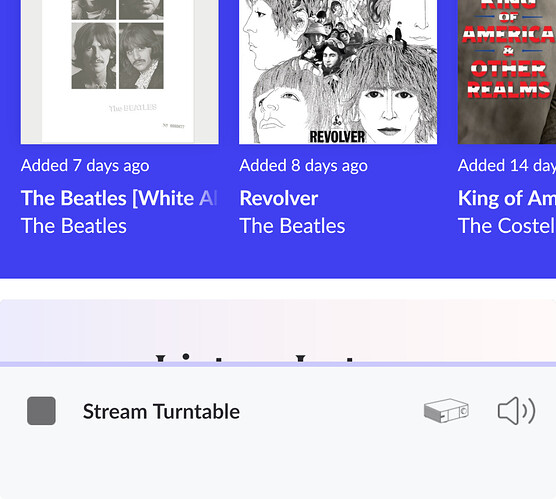This screenshot has width=556, height=499.
Task: Open the "King of Am…" album title
Action: [x=507, y=198]
